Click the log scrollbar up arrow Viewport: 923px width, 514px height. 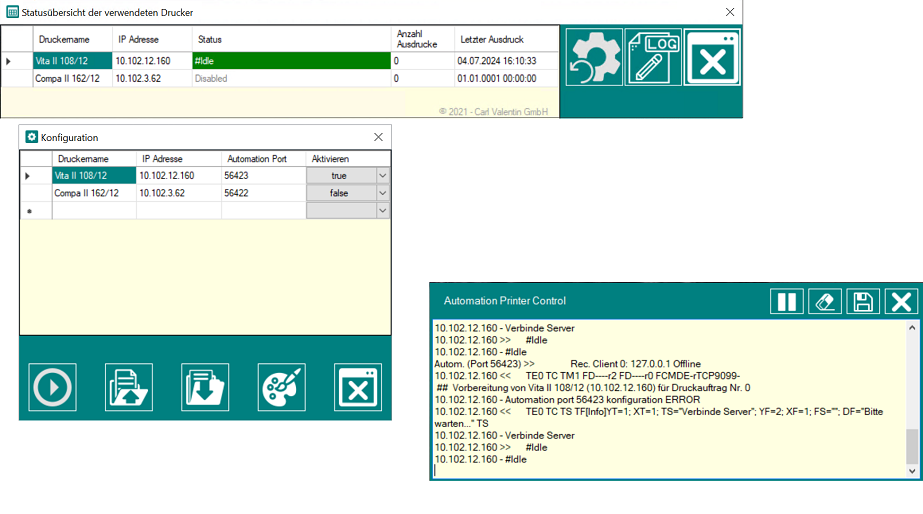(911, 328)
